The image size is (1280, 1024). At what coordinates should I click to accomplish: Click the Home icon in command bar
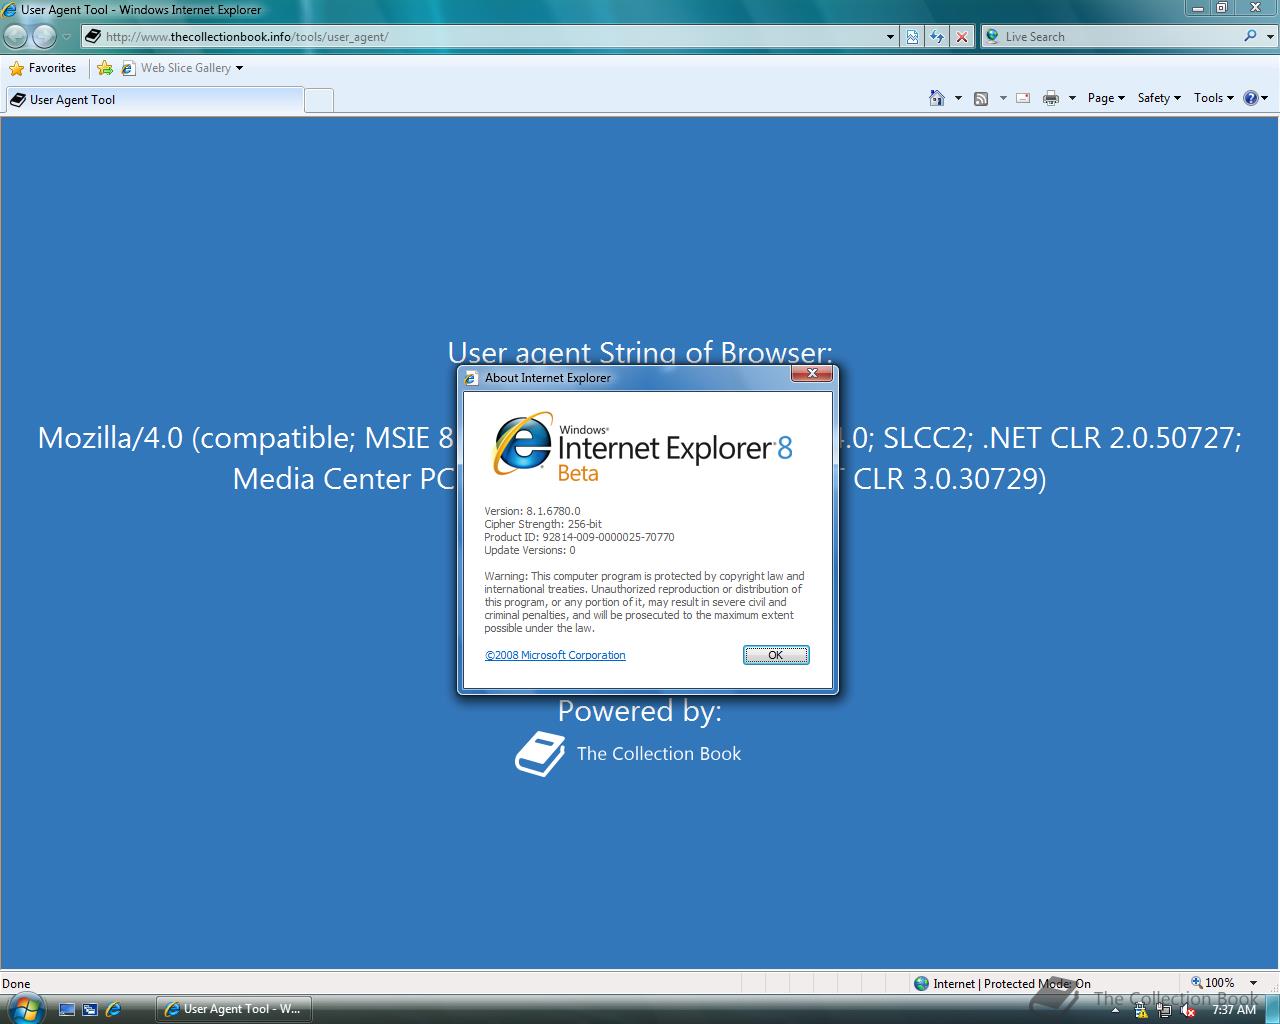pyautogui.click(x=937, y=98)
